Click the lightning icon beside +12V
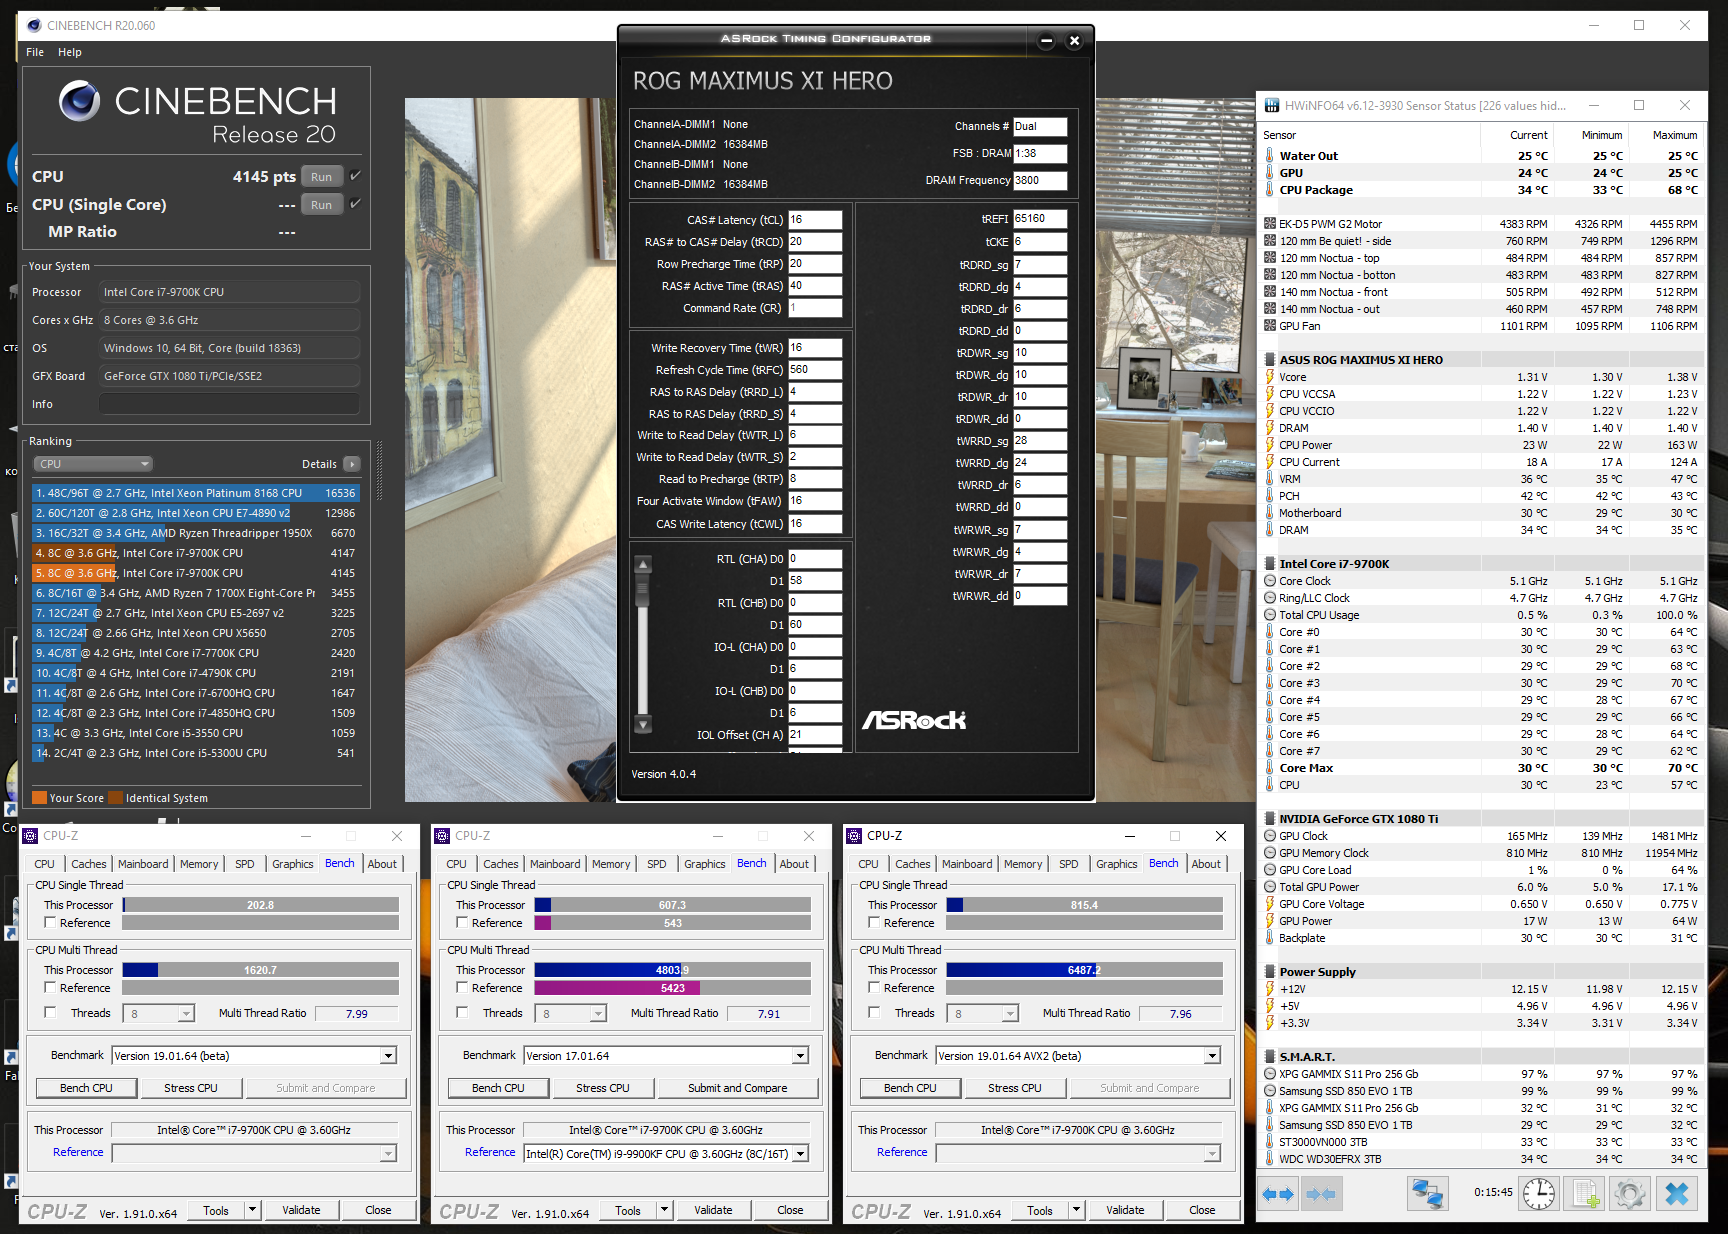1728x1234 pixels. (x=1270, y=989)
